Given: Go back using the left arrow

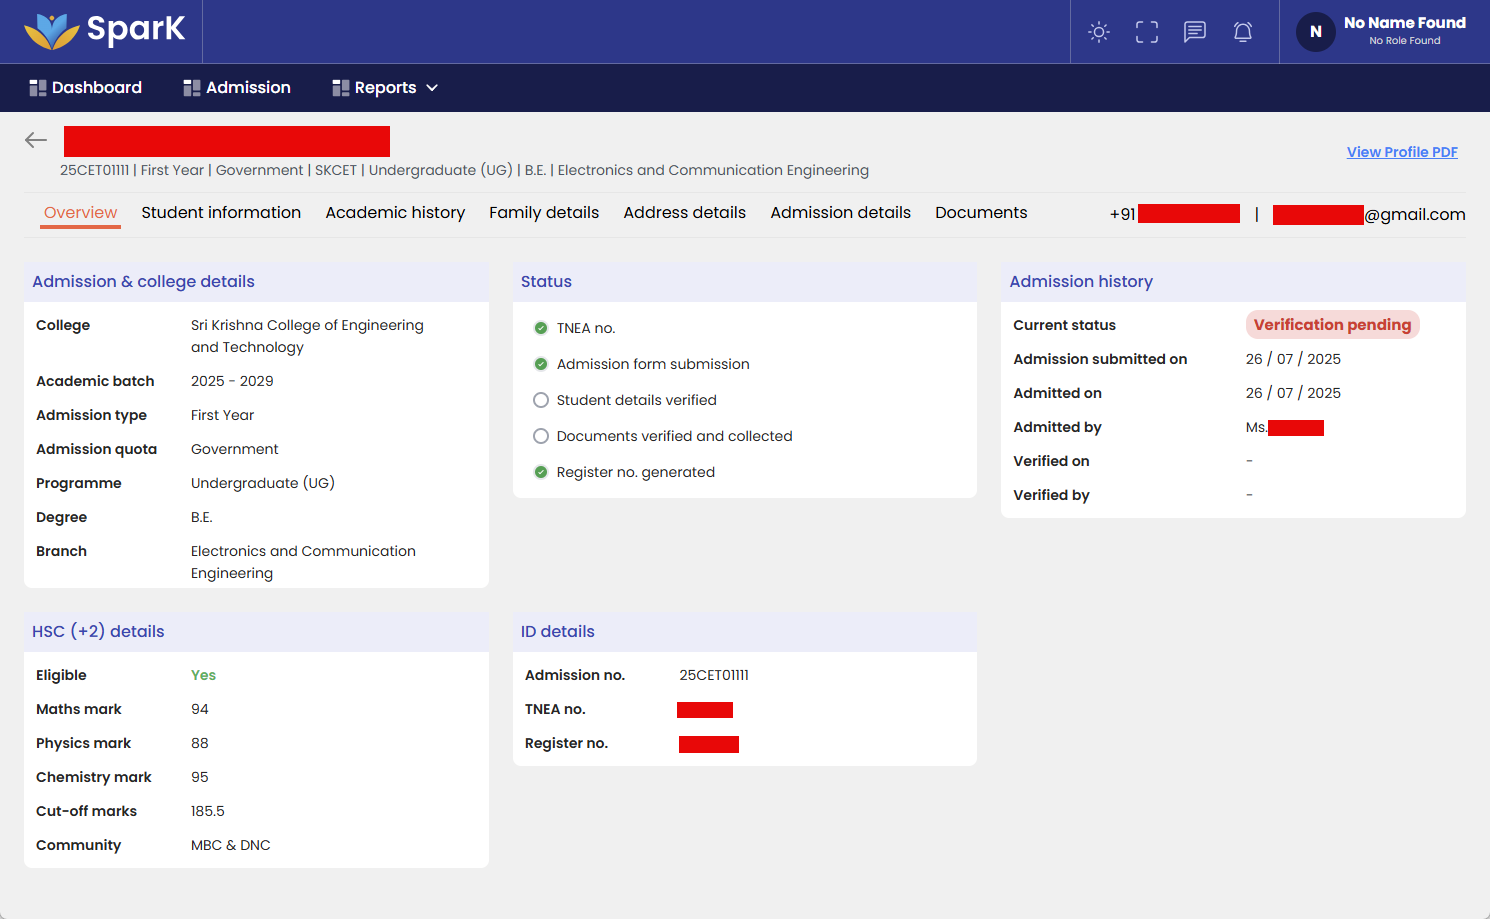Looking at the screenshot, I should pos(36,140).
